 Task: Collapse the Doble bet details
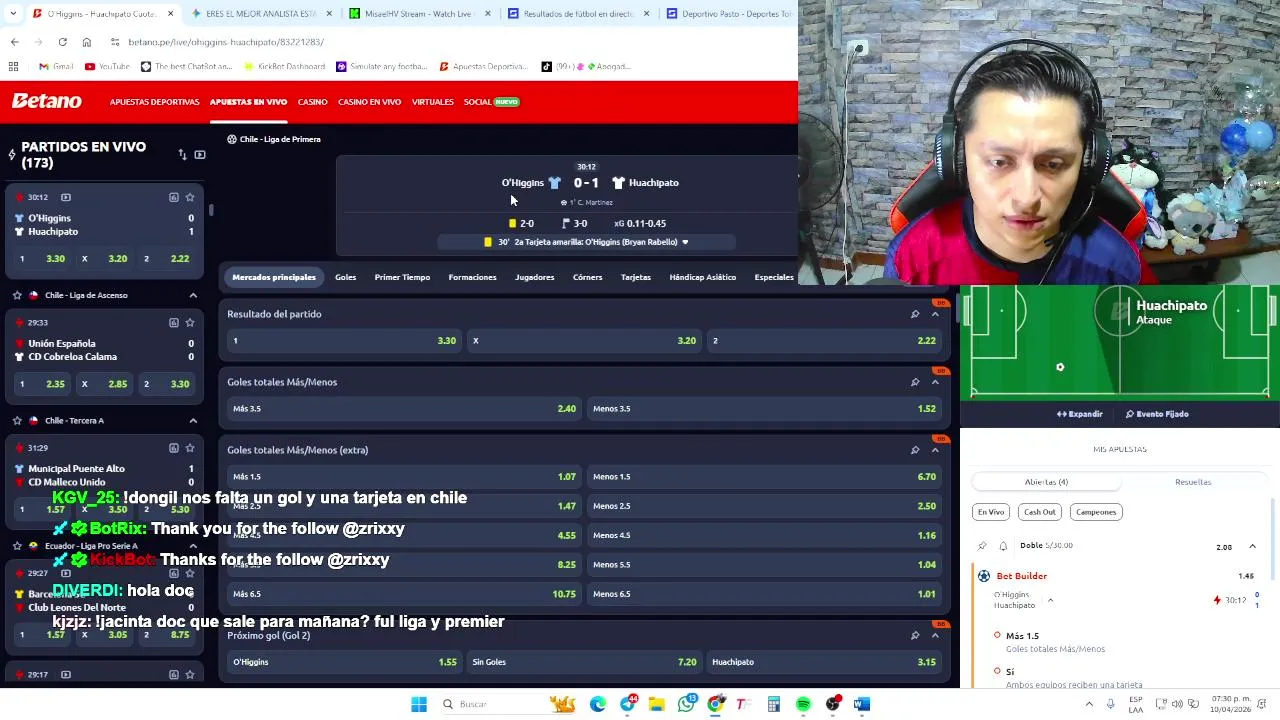(1252, 547)
